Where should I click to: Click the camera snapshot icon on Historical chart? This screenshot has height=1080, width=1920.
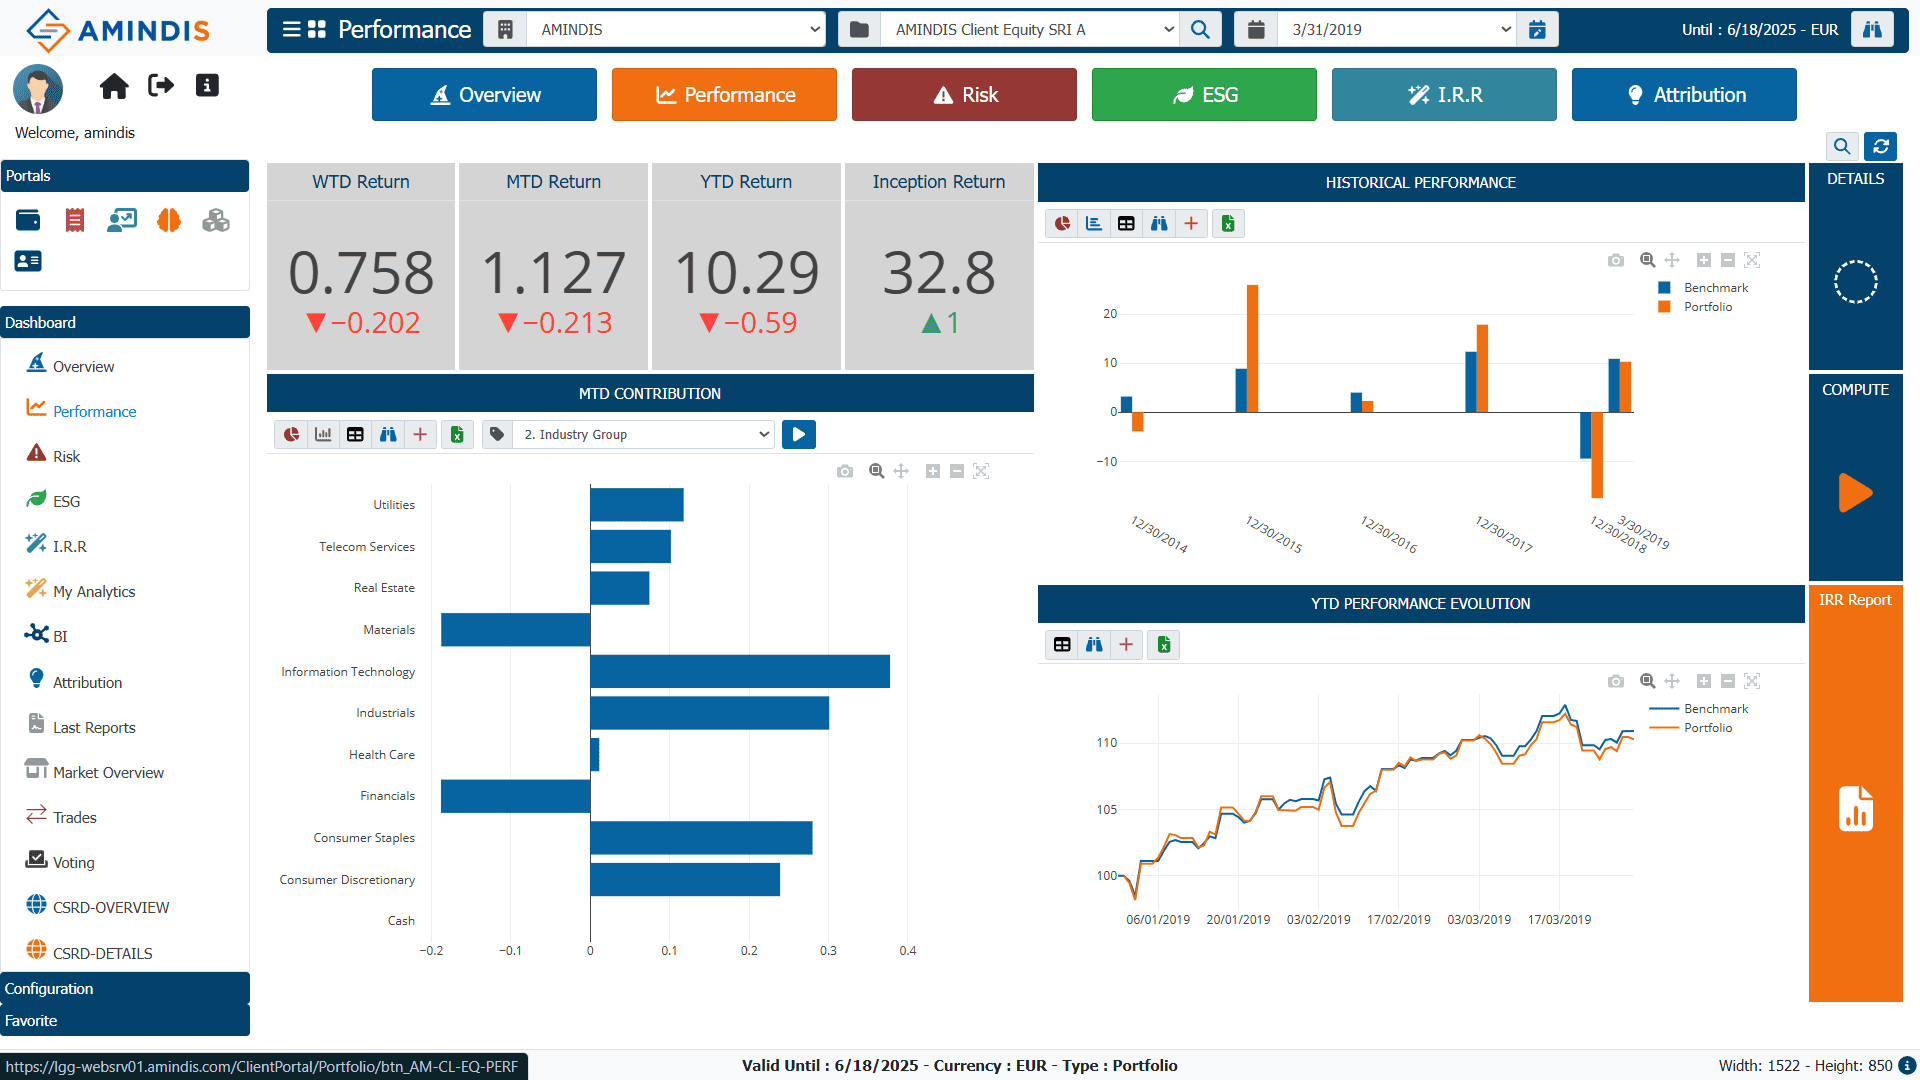[1616, 260]
